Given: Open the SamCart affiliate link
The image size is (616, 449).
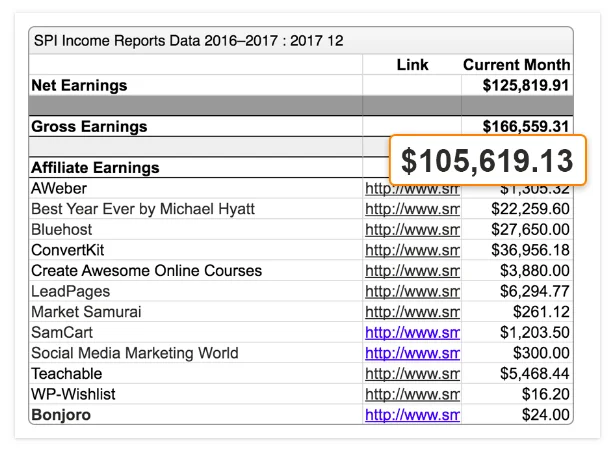Looking at the screenshot, I should [412, 332].
